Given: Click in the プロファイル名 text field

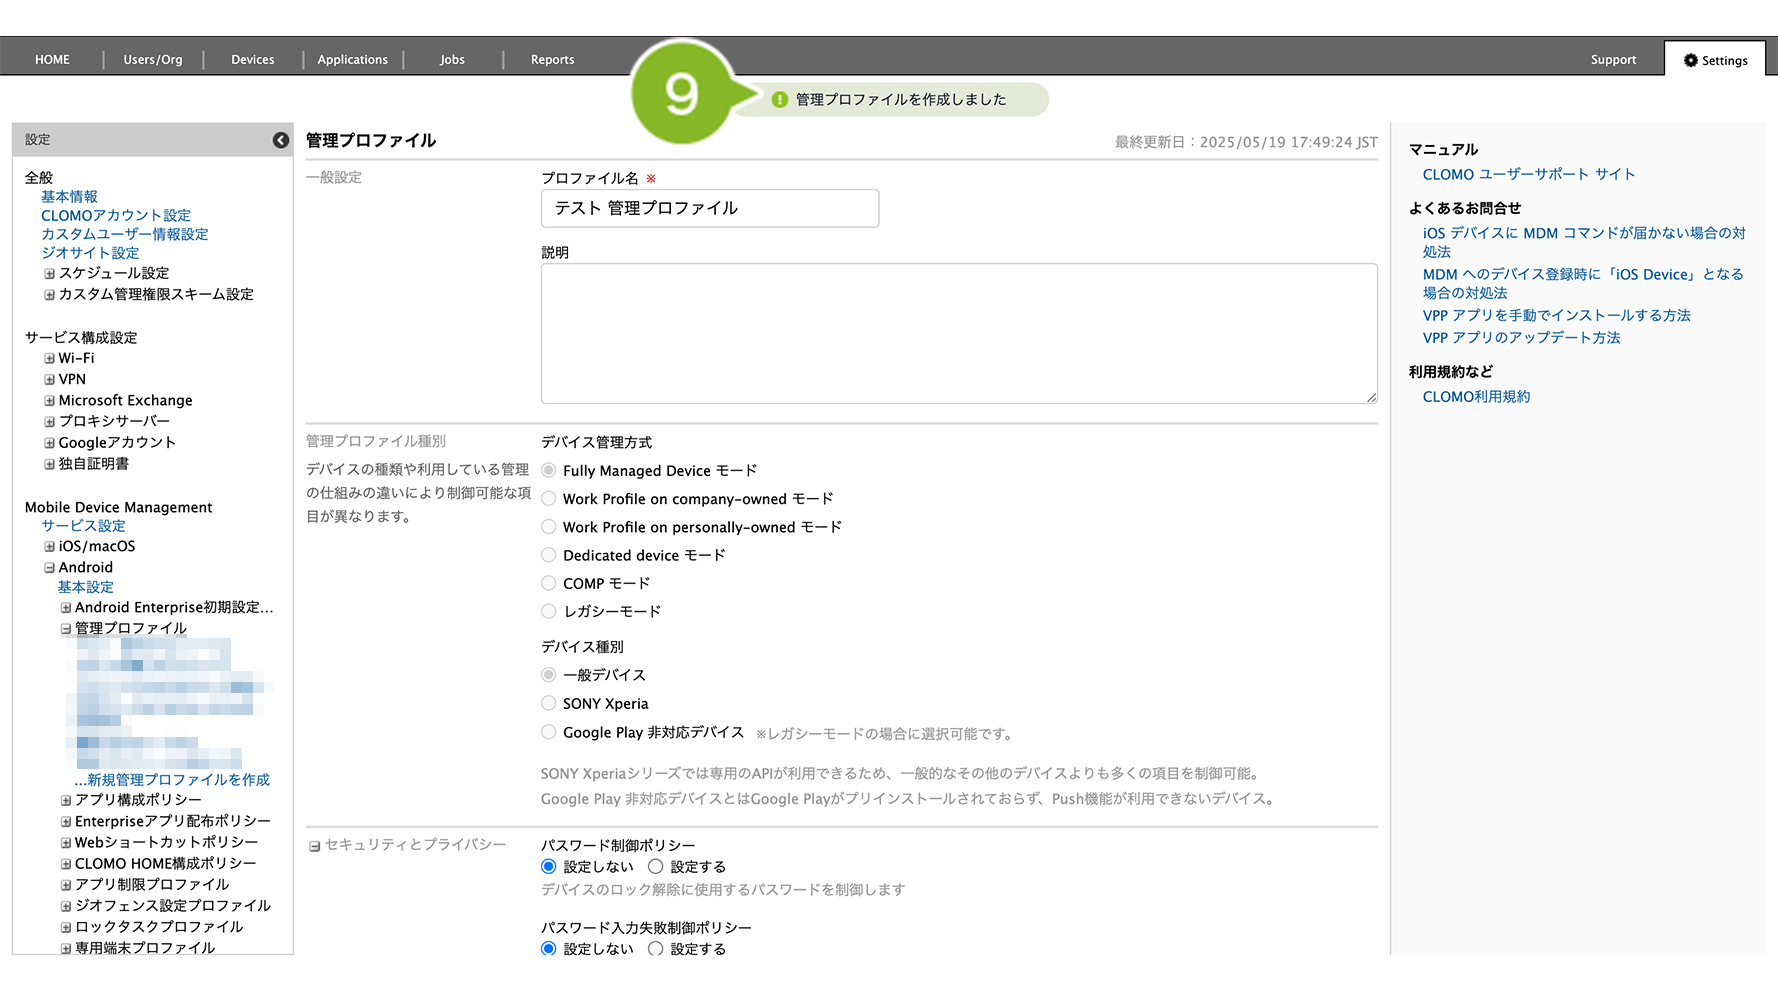Looking at the screenshot, I should coord(710,208).
